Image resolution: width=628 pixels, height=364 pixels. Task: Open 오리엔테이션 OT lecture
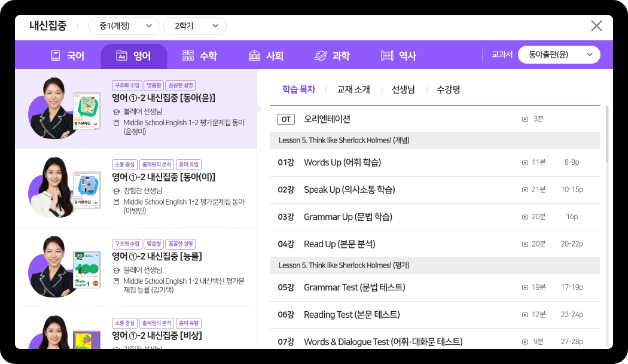435,119
